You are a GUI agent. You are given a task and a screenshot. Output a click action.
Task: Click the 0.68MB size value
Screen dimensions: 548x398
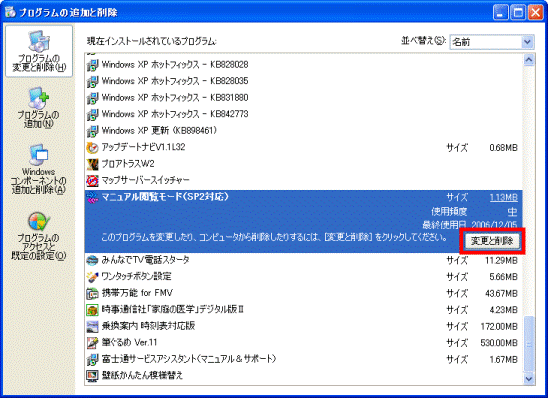click(503, 148)
